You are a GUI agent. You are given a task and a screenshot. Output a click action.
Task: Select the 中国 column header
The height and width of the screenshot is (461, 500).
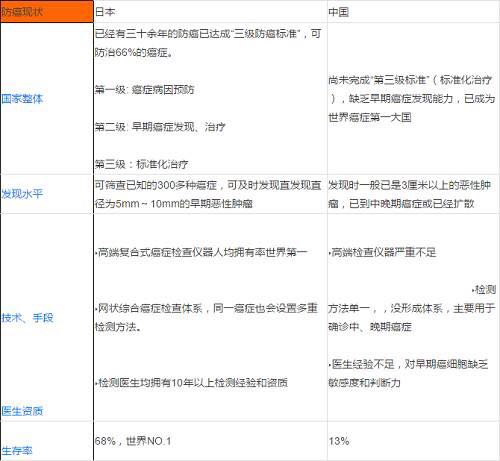pyautogui.click(x=339, y=12)
